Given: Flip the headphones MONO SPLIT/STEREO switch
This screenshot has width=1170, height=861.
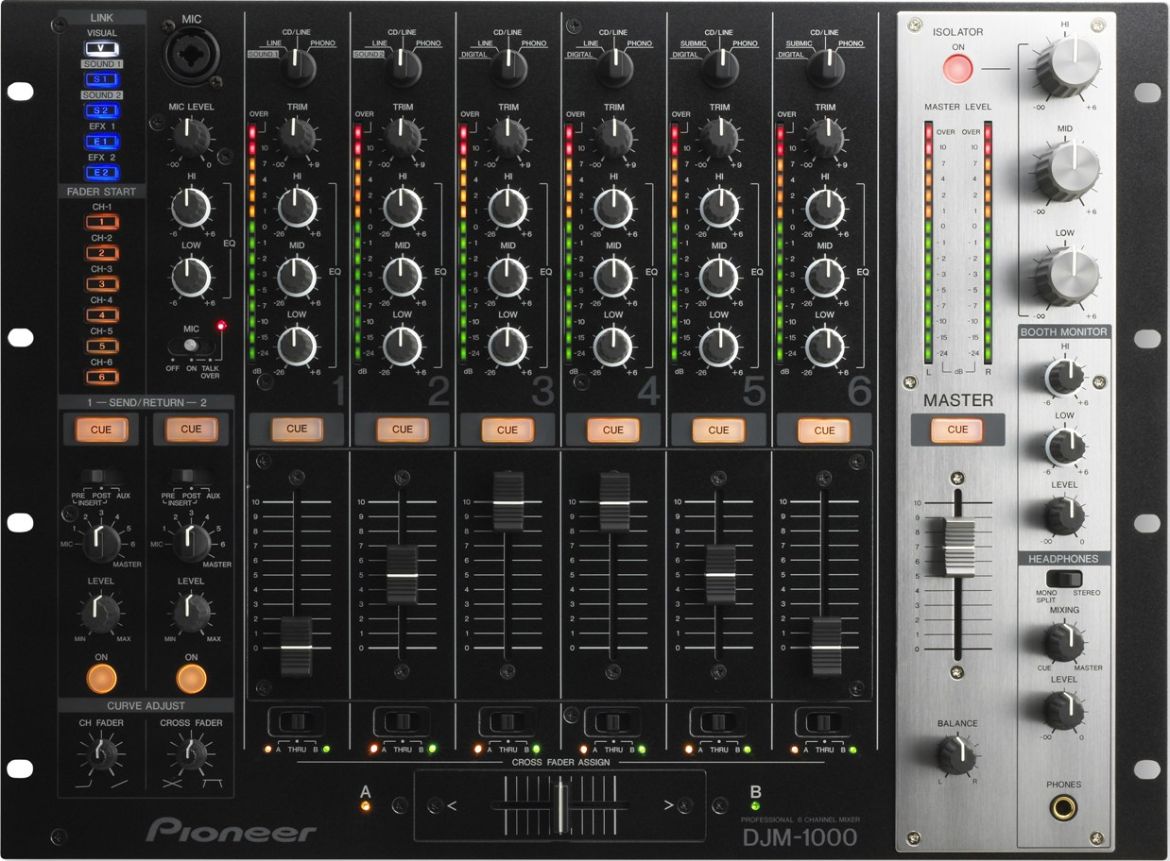Looking at the screenshot, I should coord(1063,578).
